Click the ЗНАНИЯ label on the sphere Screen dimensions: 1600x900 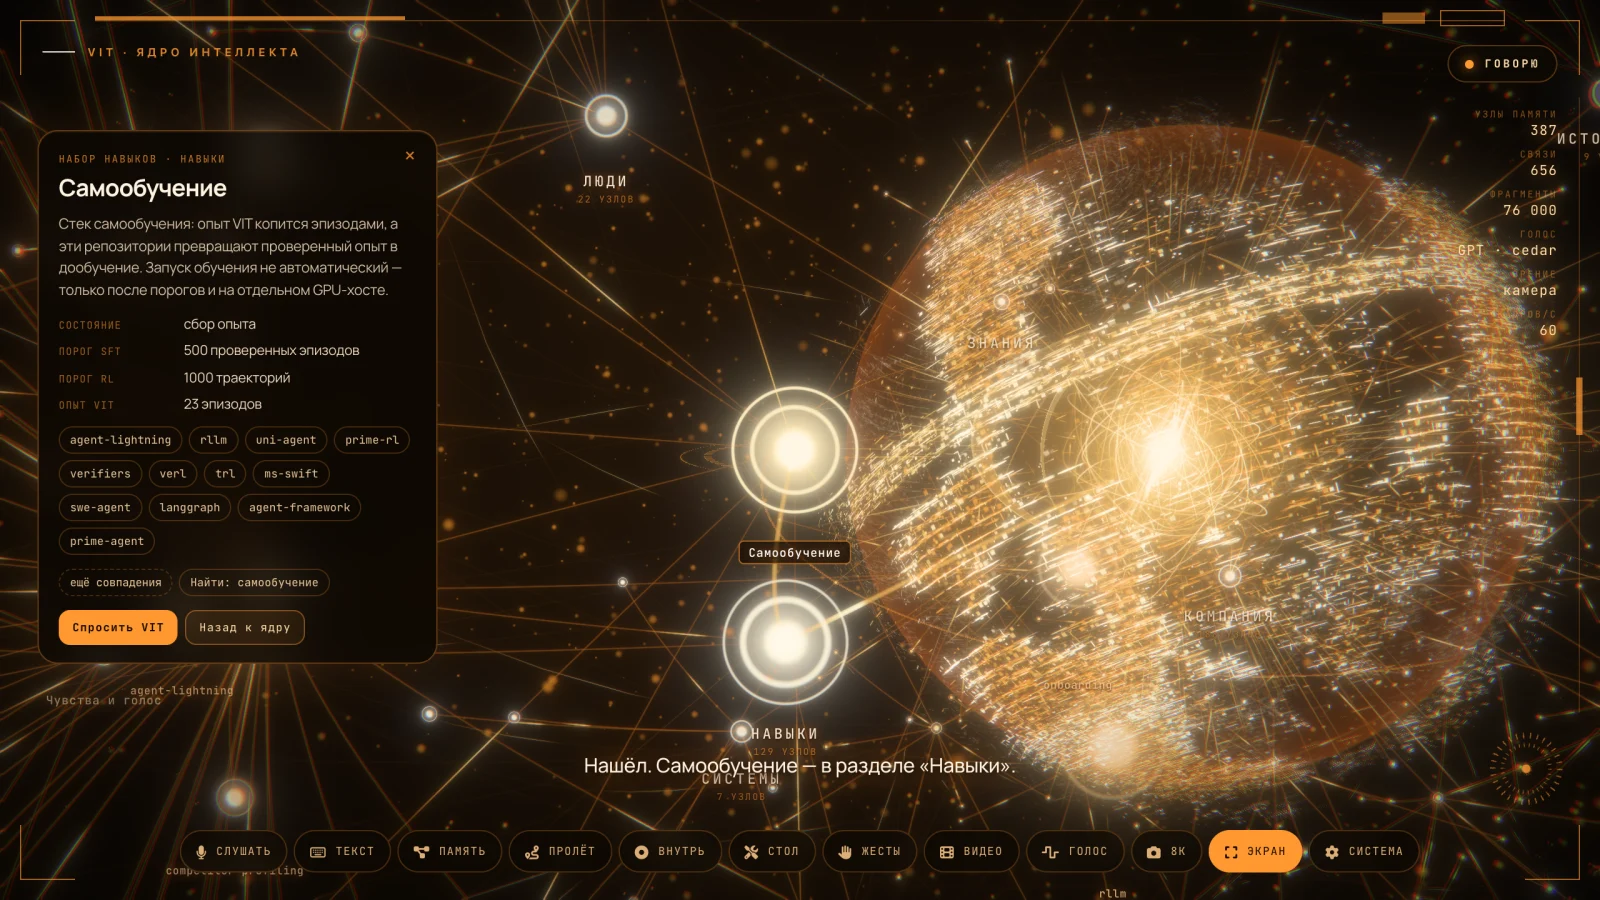click(1001, 343)
